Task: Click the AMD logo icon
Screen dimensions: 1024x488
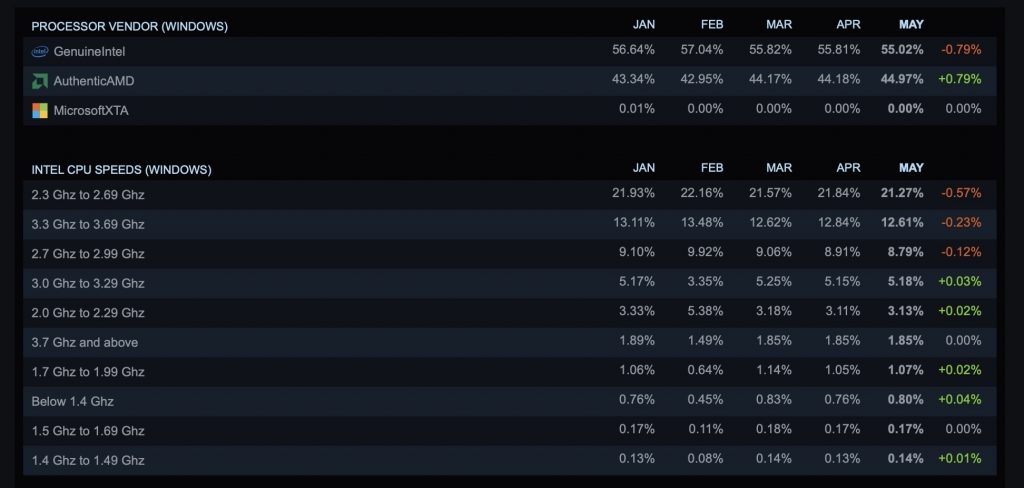Action: click(40, 81)
